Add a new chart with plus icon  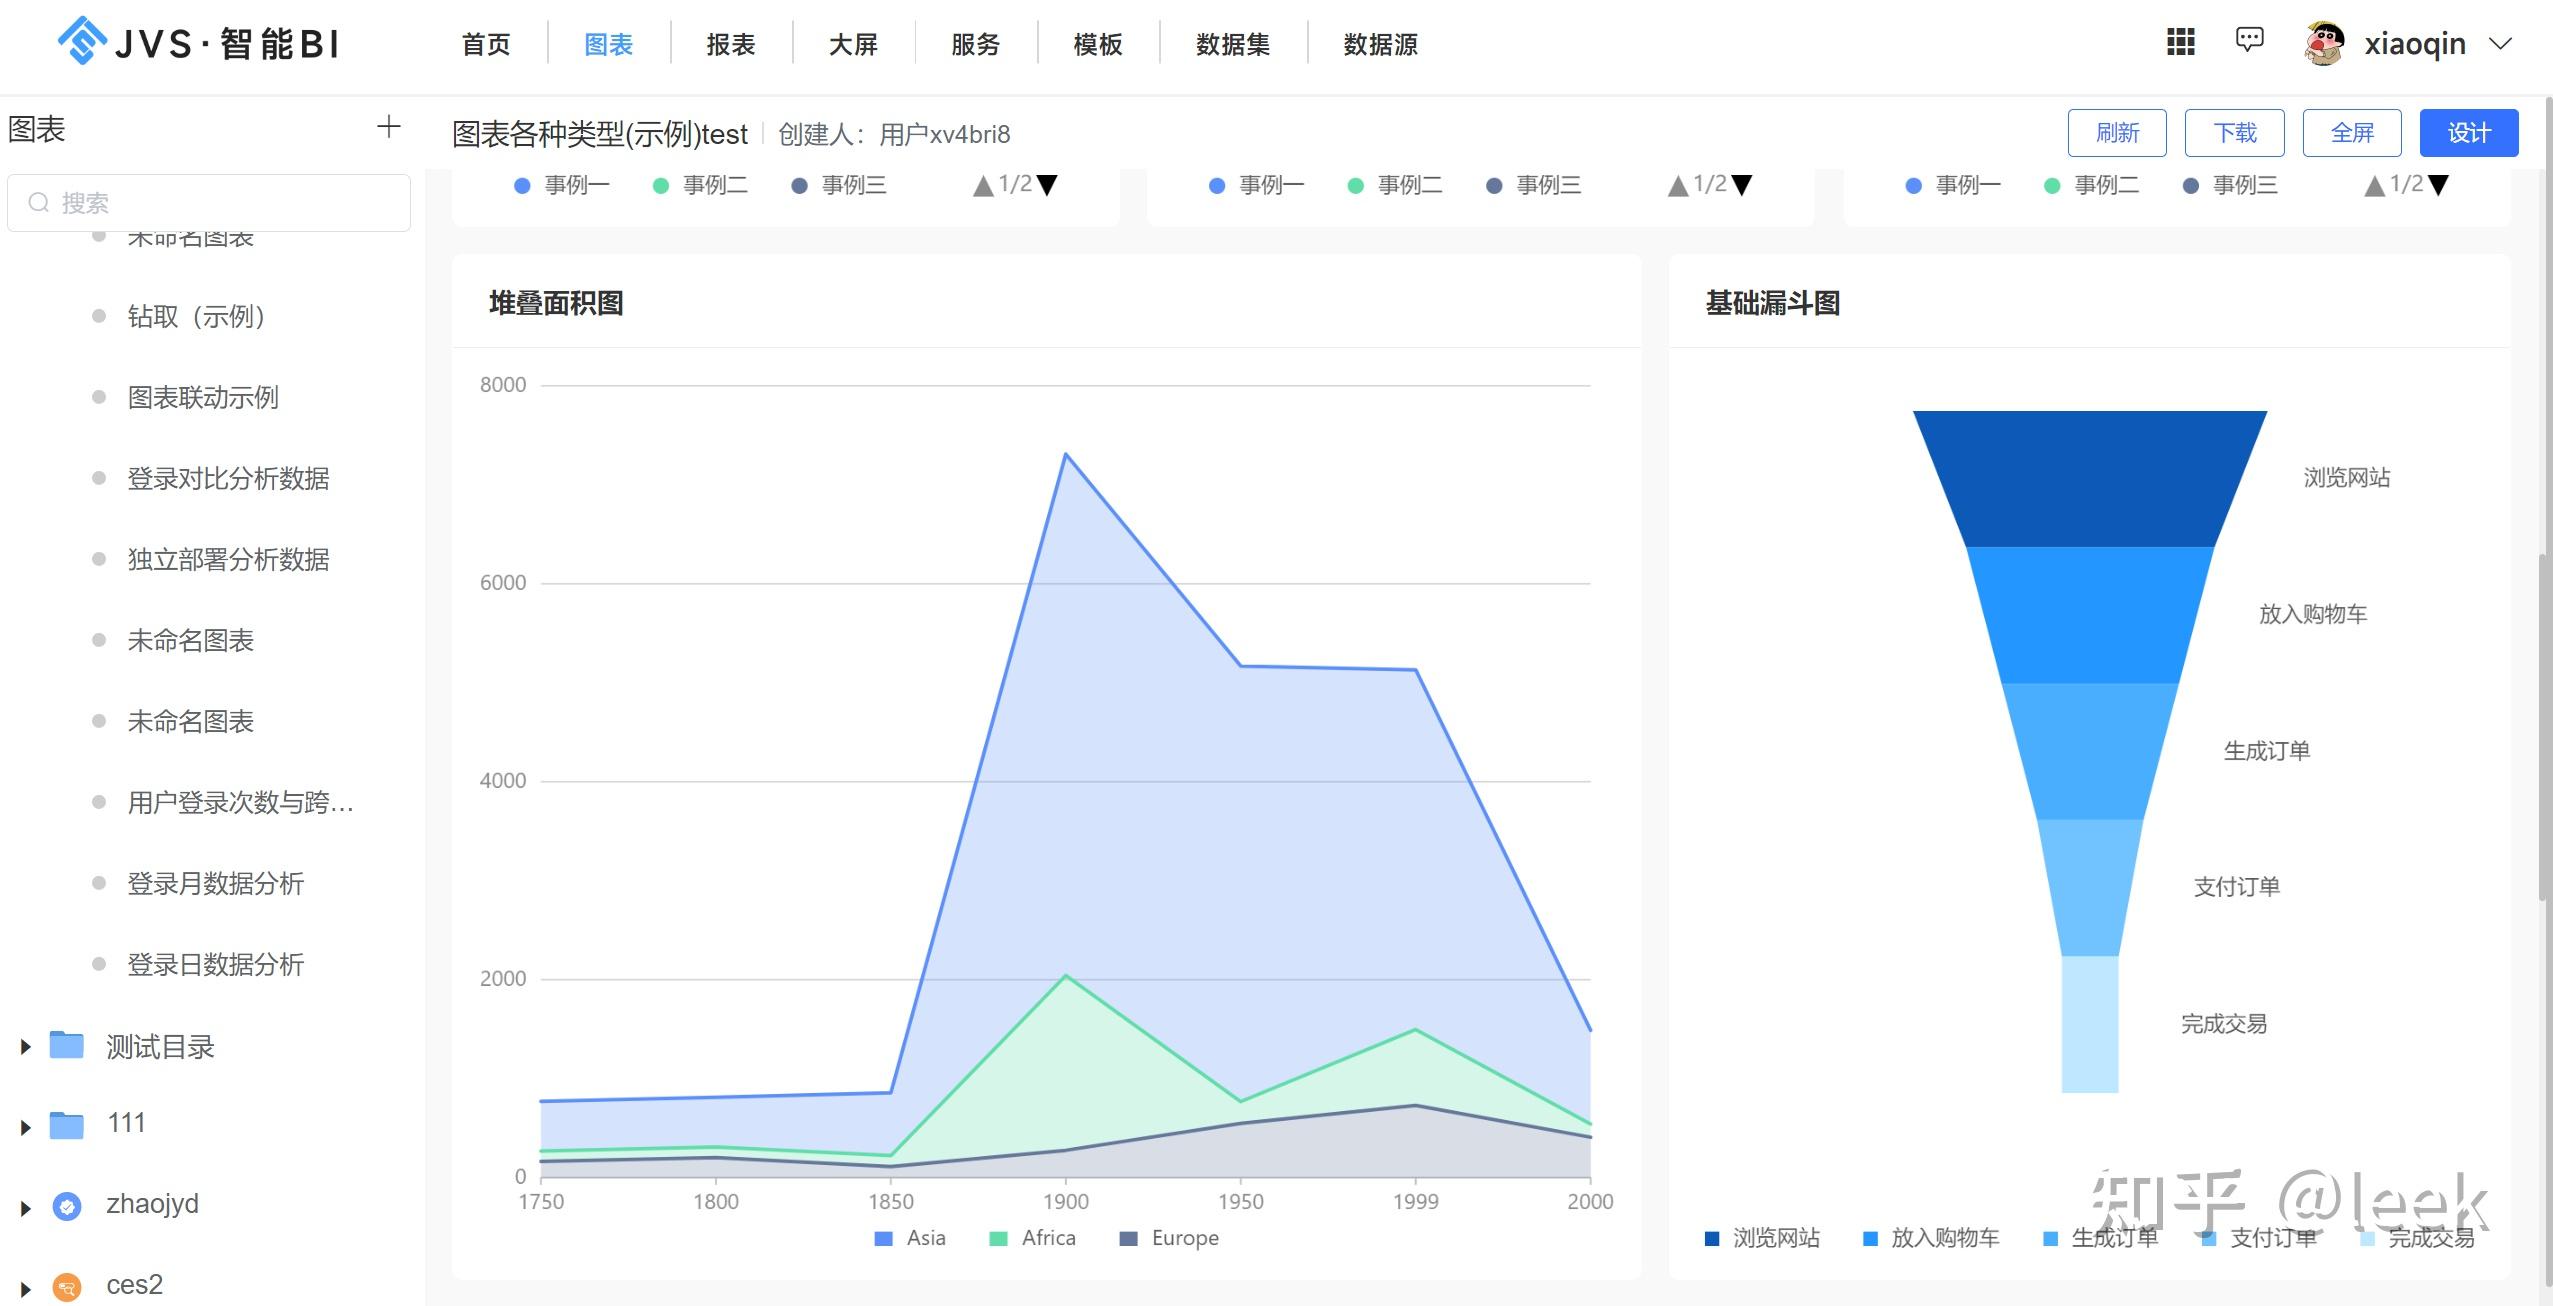coord(389,127)
